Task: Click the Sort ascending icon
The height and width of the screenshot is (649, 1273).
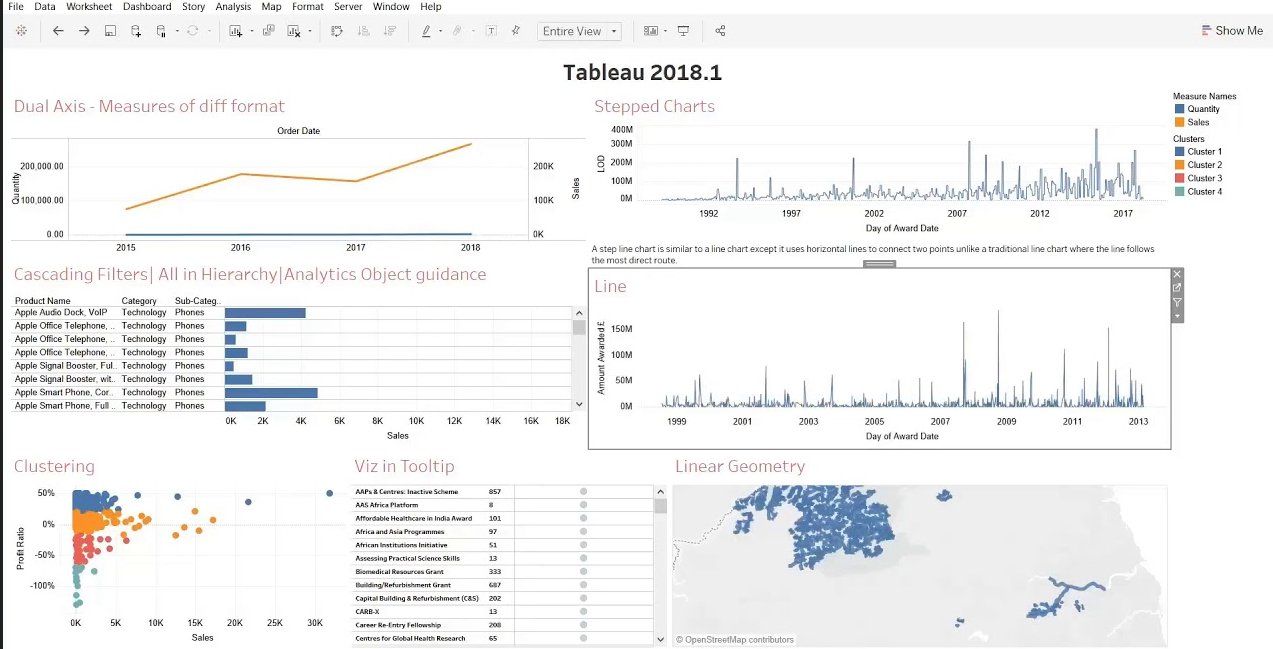Action: (x=363, y=31)
